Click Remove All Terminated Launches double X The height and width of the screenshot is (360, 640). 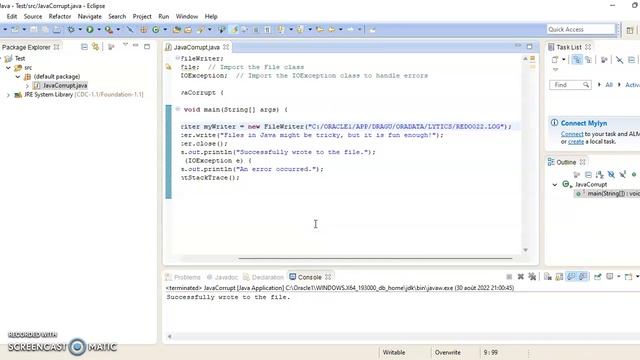pos(532,277)
